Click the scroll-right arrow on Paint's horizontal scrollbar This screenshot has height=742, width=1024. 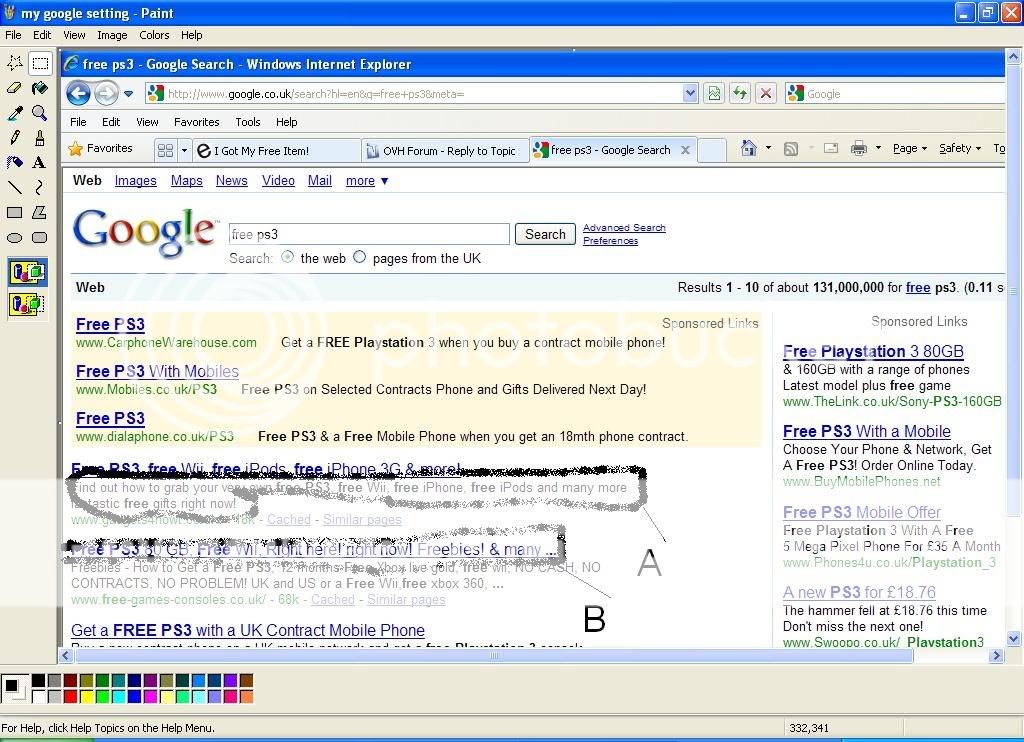click(996, 655)
